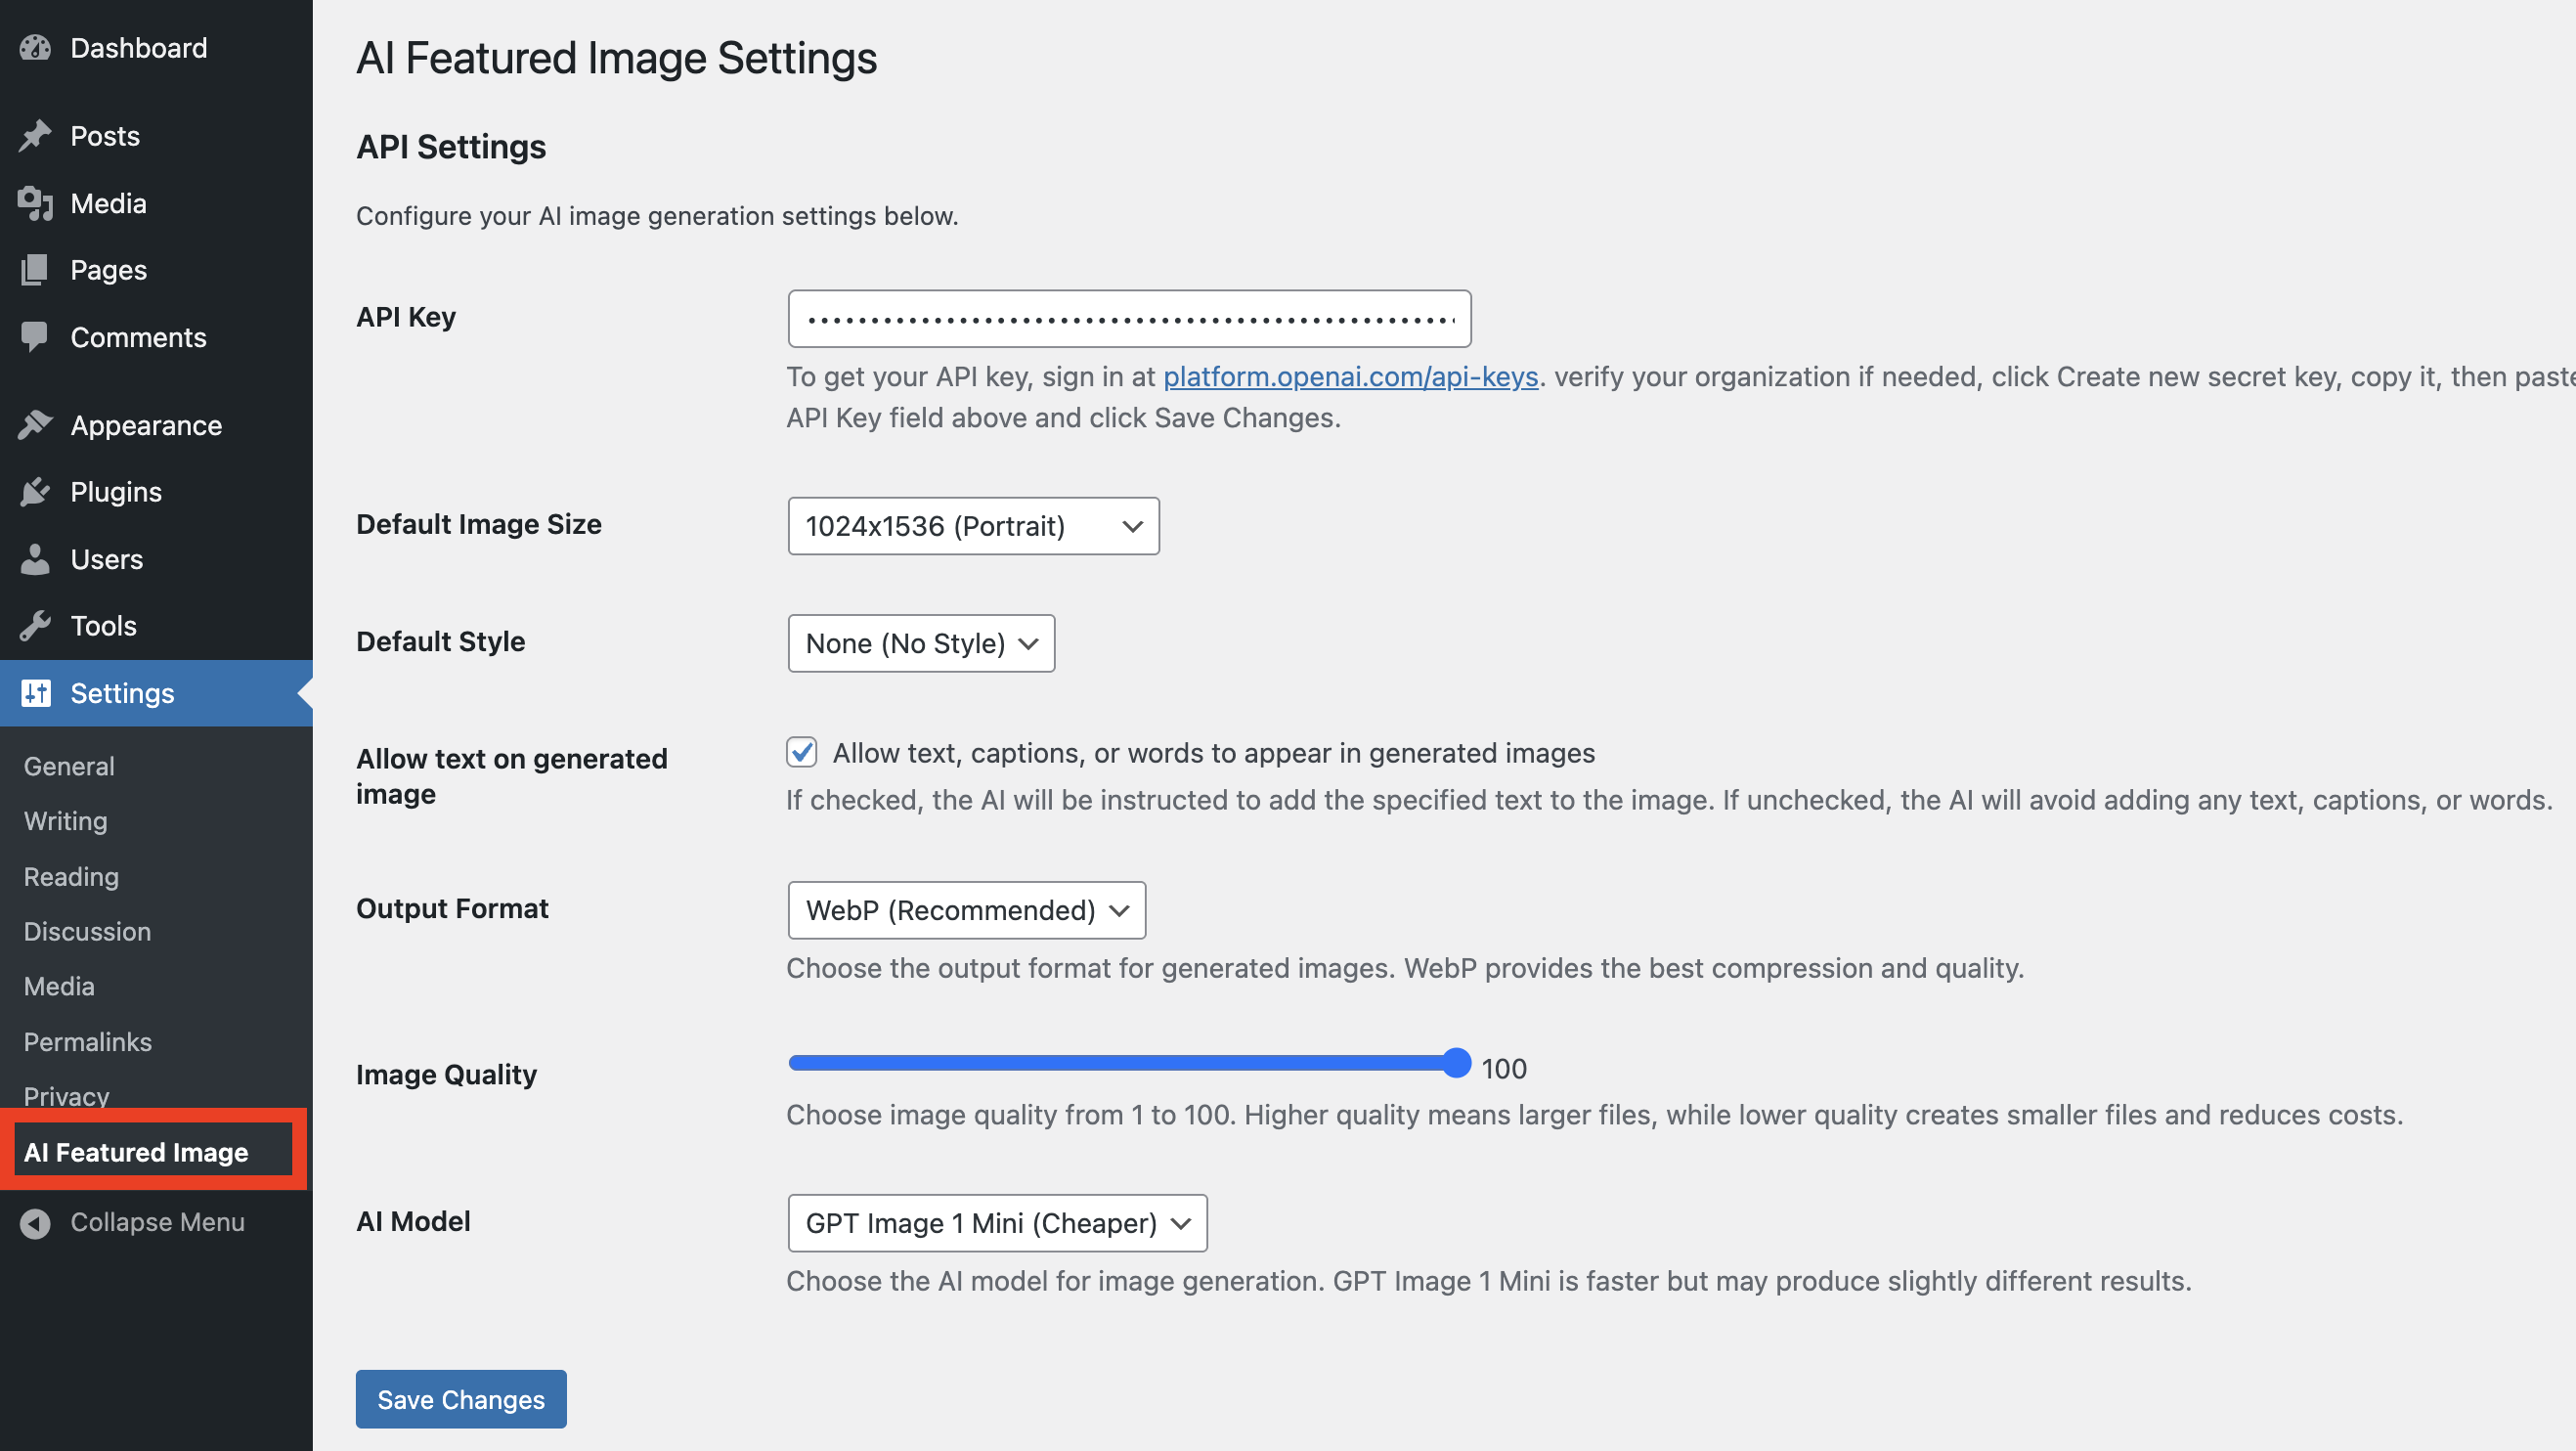
Task: Click the Tools wrench icon
Action: pyautogui.click(x=35, y=626)
